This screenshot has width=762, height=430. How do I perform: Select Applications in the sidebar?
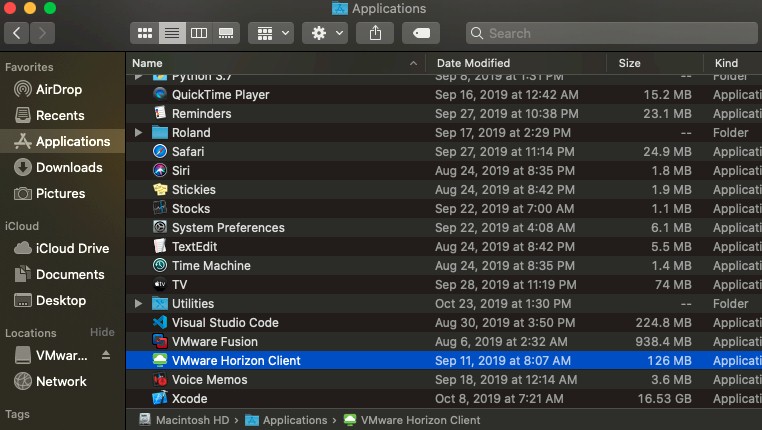pos(62,141)
